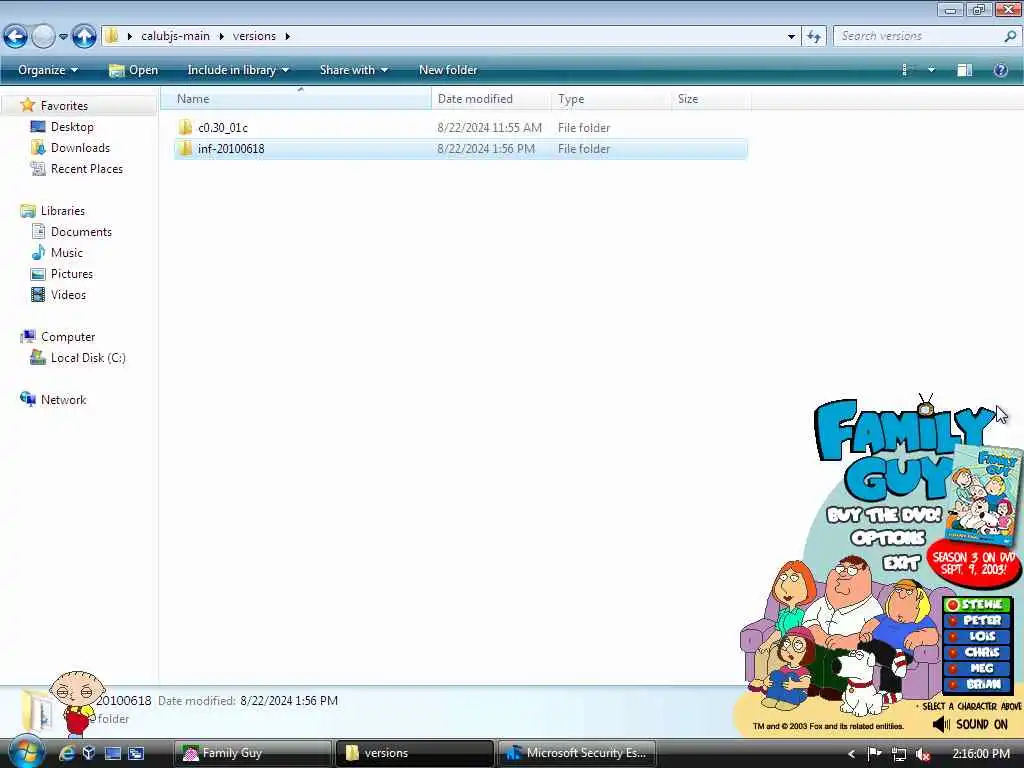Select Computer in navigation pane
The width and height of the screenshot is (1024, 768).
[67, 337]
